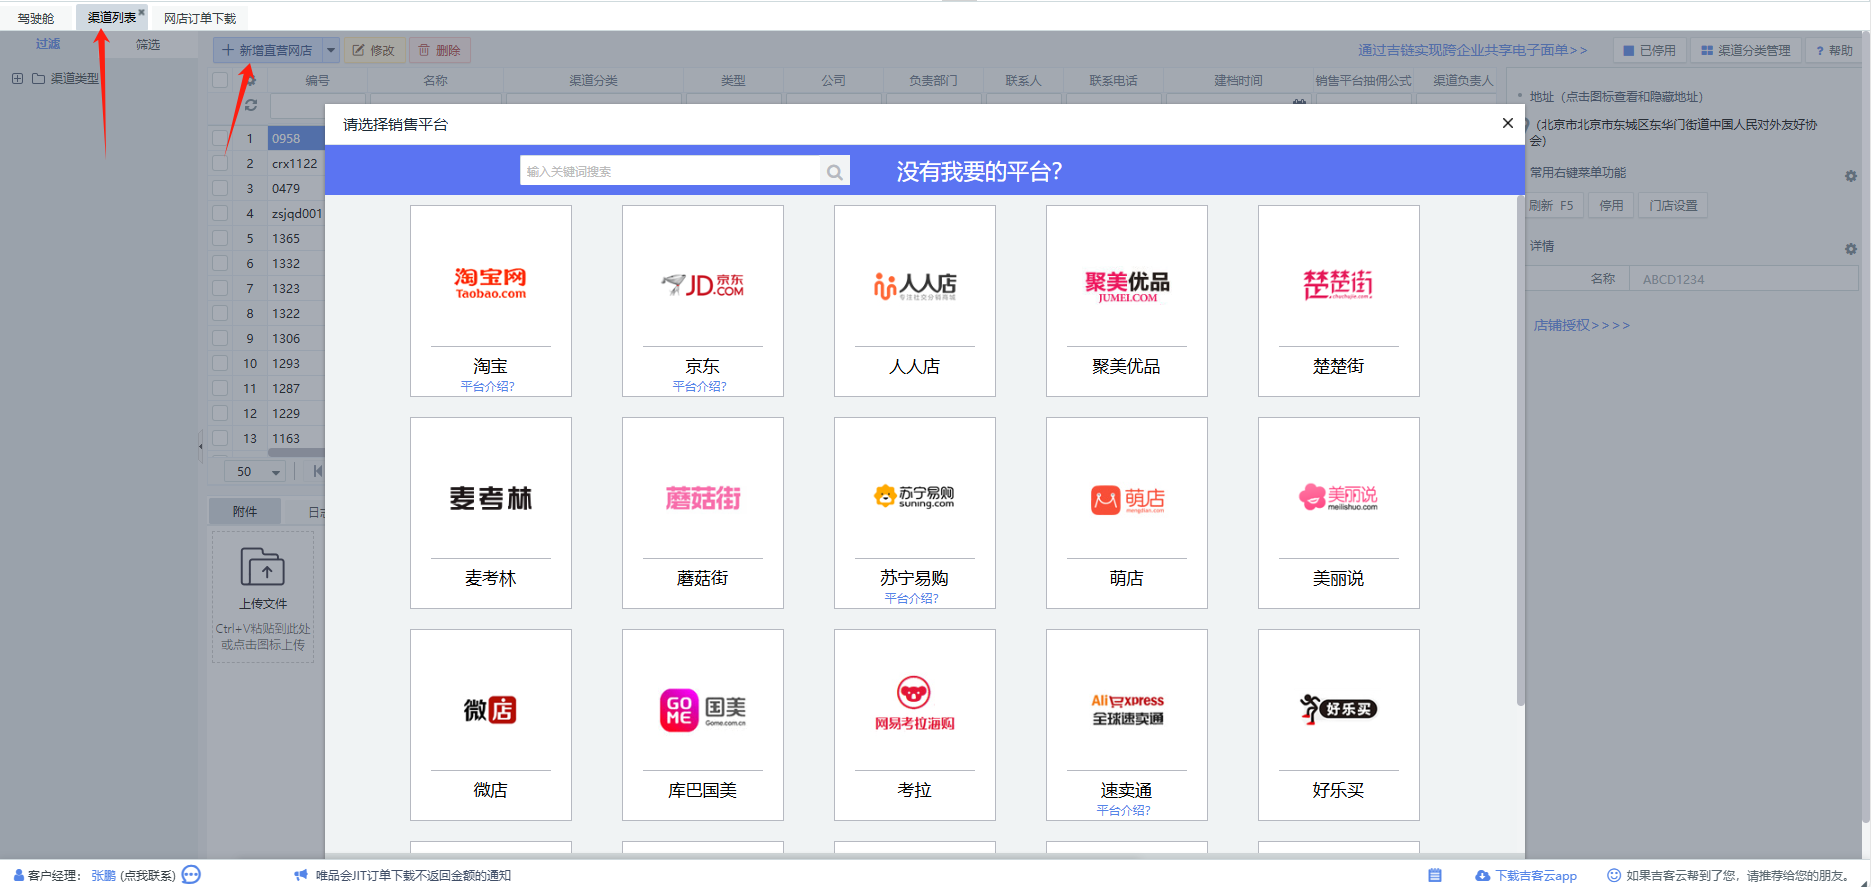This screenshot has width=1871, height=887.
Task: Open 平台介绍 link under 京东
Action: tap(699, 387)
